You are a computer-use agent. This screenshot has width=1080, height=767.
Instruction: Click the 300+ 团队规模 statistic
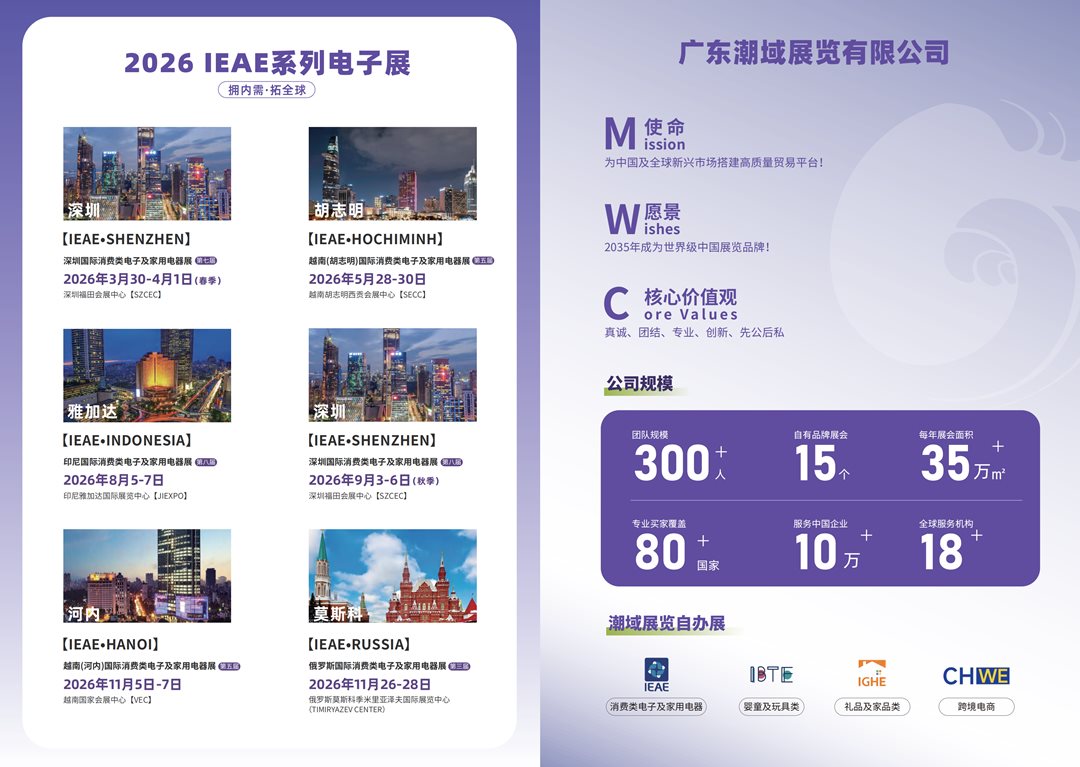680,456
